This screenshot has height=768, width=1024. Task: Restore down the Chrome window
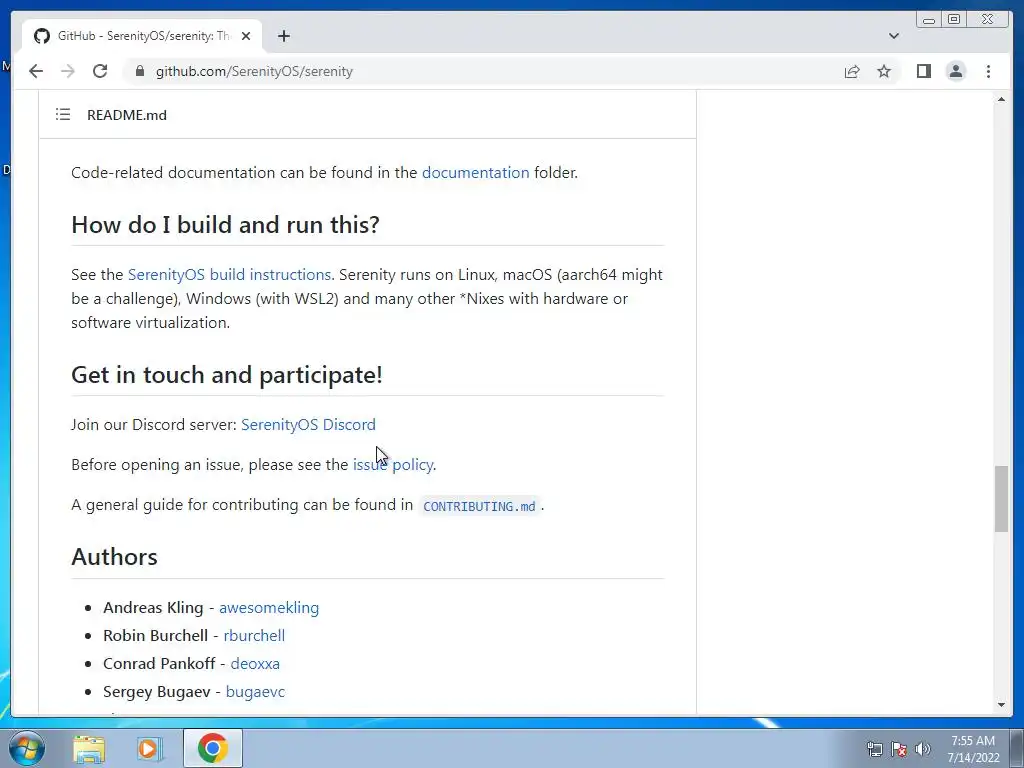(x=954, y=20)
